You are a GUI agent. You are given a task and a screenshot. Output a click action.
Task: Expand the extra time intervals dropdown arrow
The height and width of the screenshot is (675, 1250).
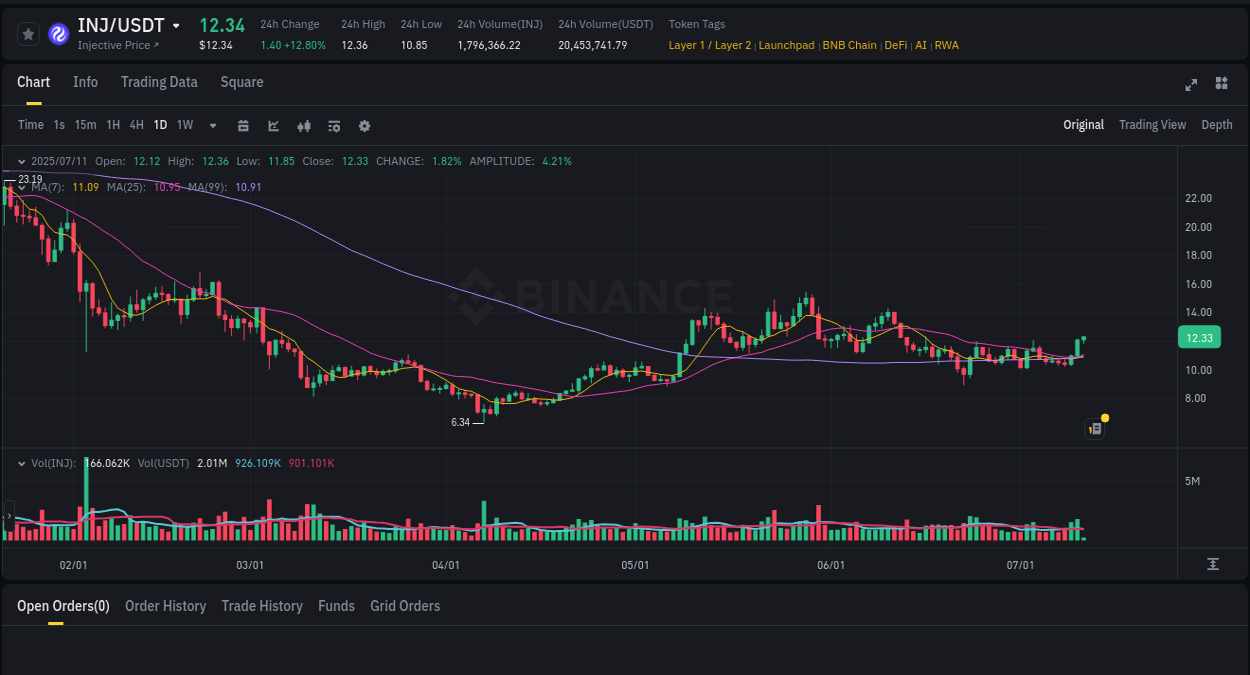click(212, 125)
